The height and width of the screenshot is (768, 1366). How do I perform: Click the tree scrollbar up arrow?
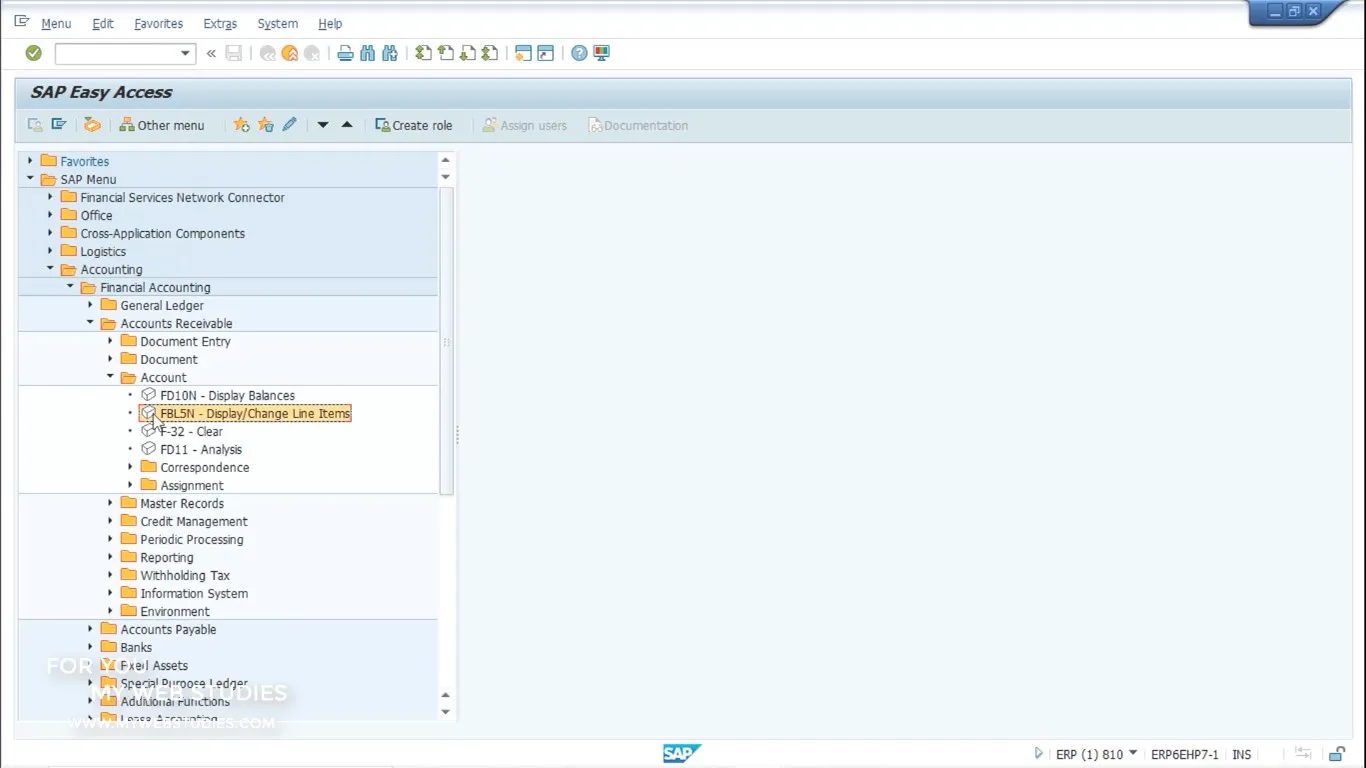pos(446,160)
